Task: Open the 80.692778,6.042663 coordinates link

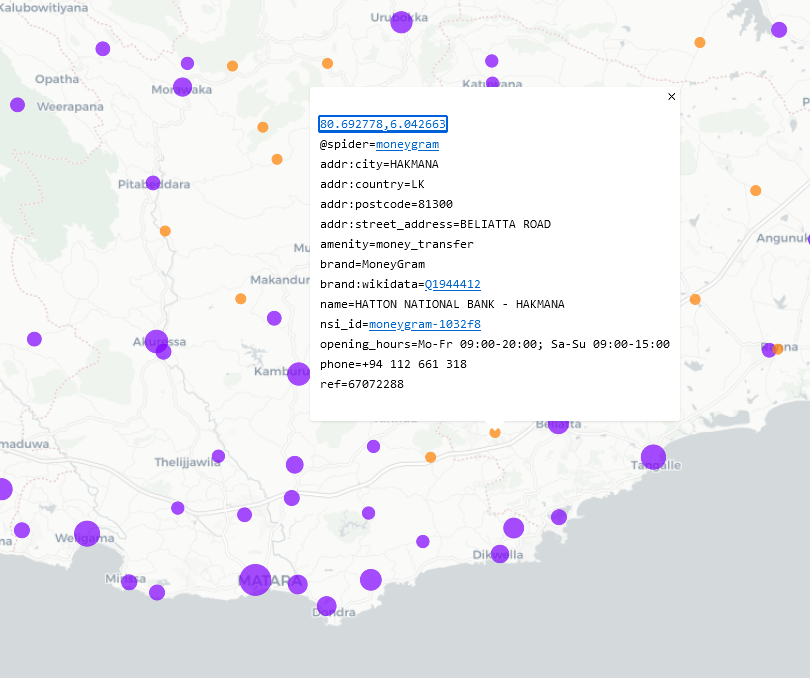Action: (x=383, y=124)
